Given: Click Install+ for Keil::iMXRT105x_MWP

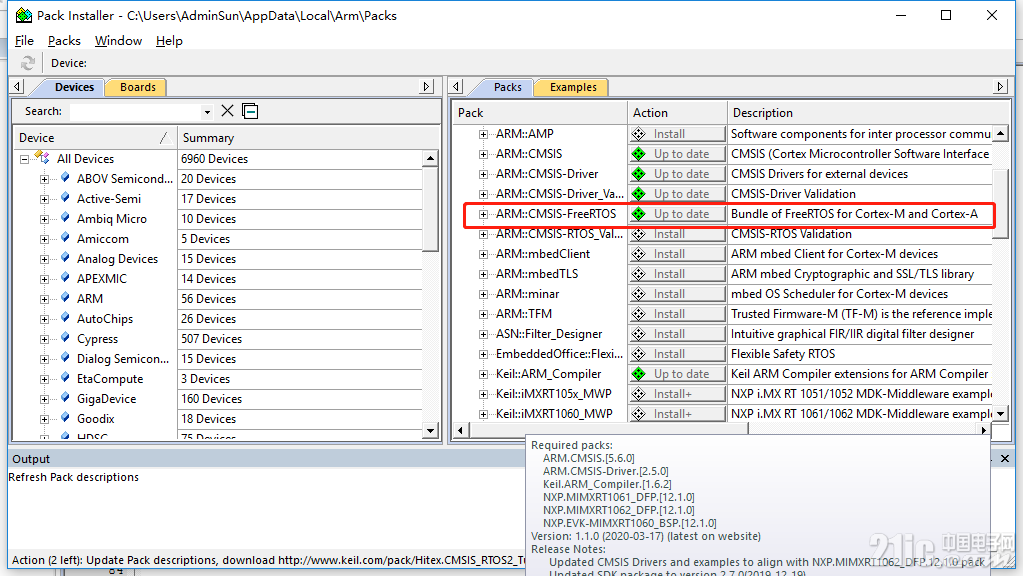Looking at the screenshot, I should click(x=677, y=394).
